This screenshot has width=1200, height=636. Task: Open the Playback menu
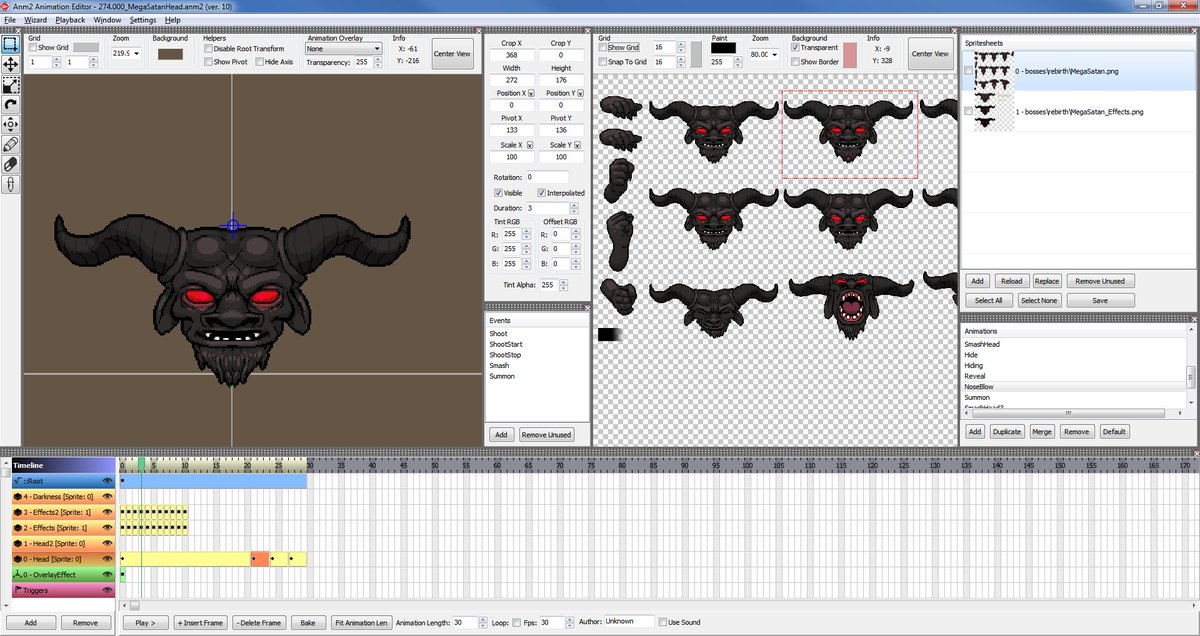click(70, 19)
